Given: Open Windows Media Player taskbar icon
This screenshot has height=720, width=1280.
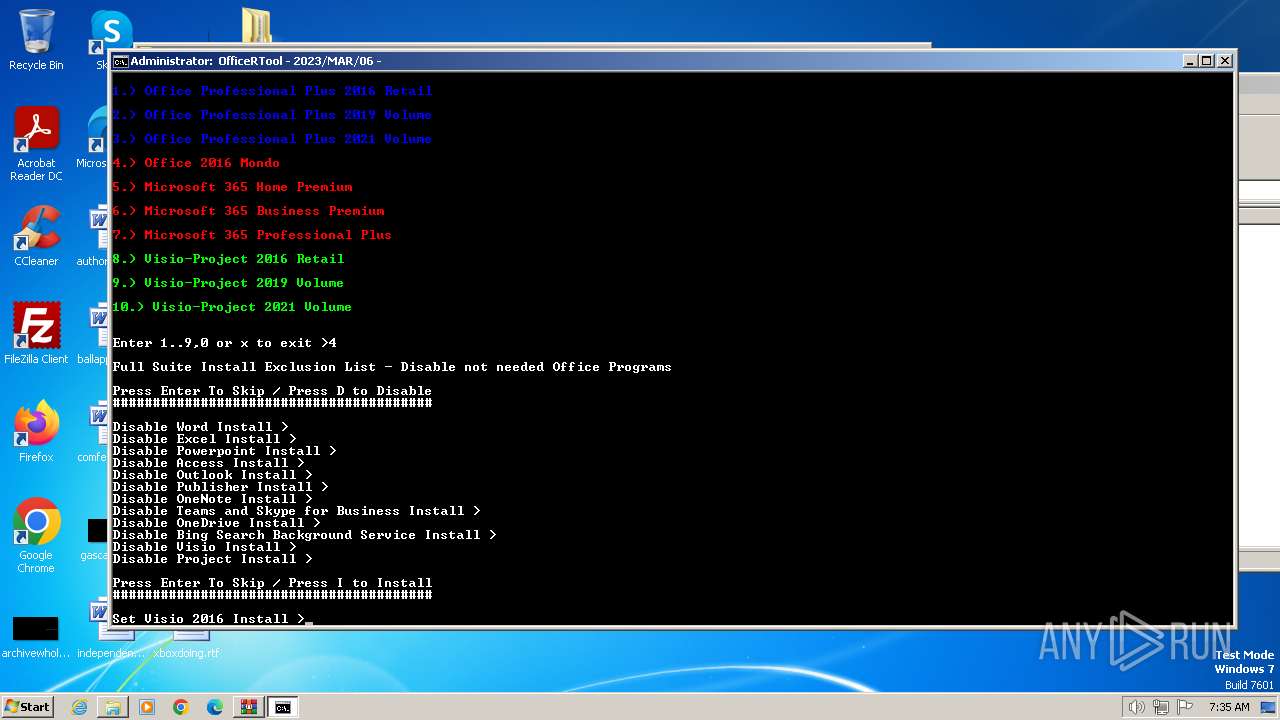Looking at the screenshot, I should coord(147,707).
